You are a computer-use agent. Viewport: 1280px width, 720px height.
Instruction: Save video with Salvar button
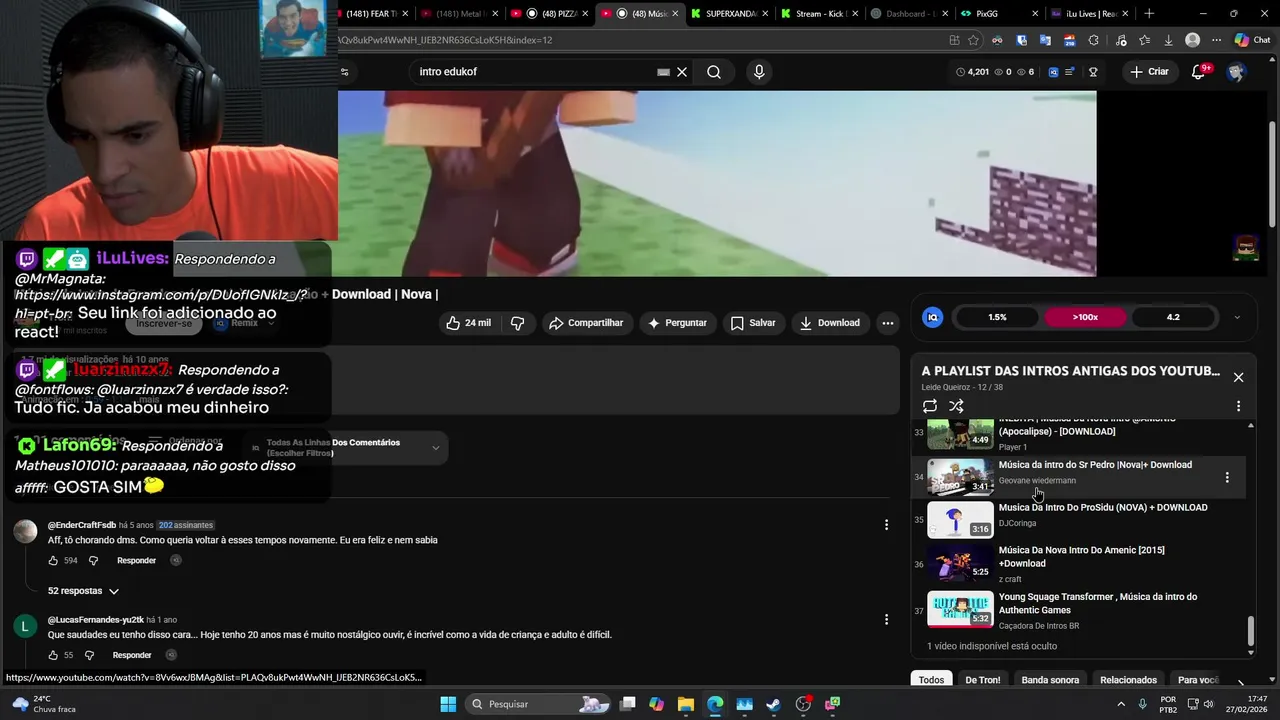pyautogui.click(x=753, y=323)
